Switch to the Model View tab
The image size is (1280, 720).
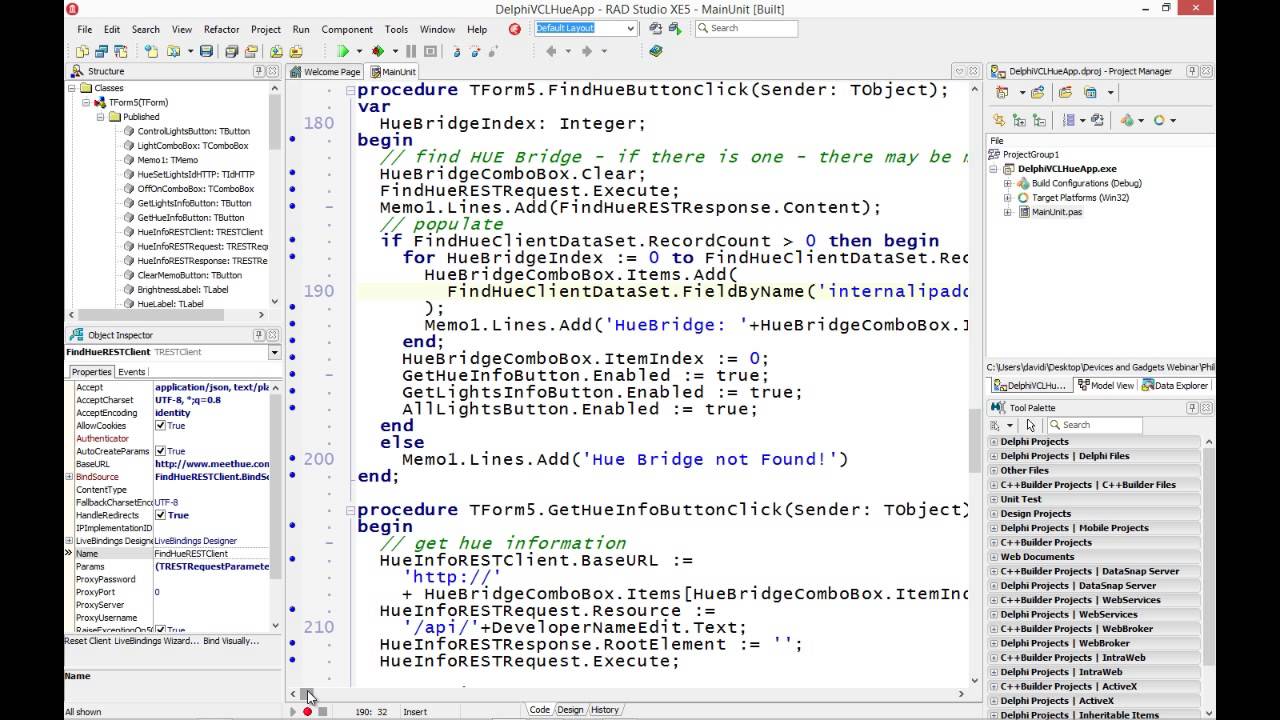click(x=1105, y=385)
